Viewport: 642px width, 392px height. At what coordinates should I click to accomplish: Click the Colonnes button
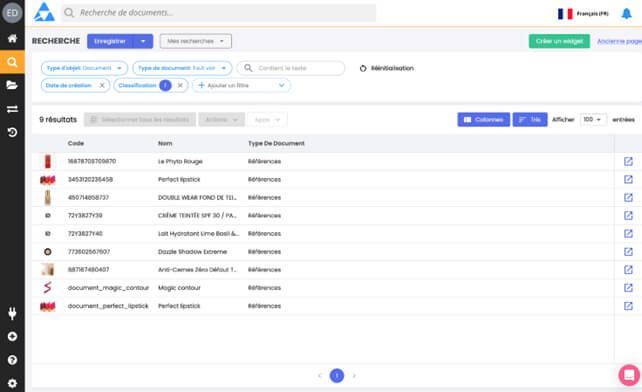click(x=484, y=120)
